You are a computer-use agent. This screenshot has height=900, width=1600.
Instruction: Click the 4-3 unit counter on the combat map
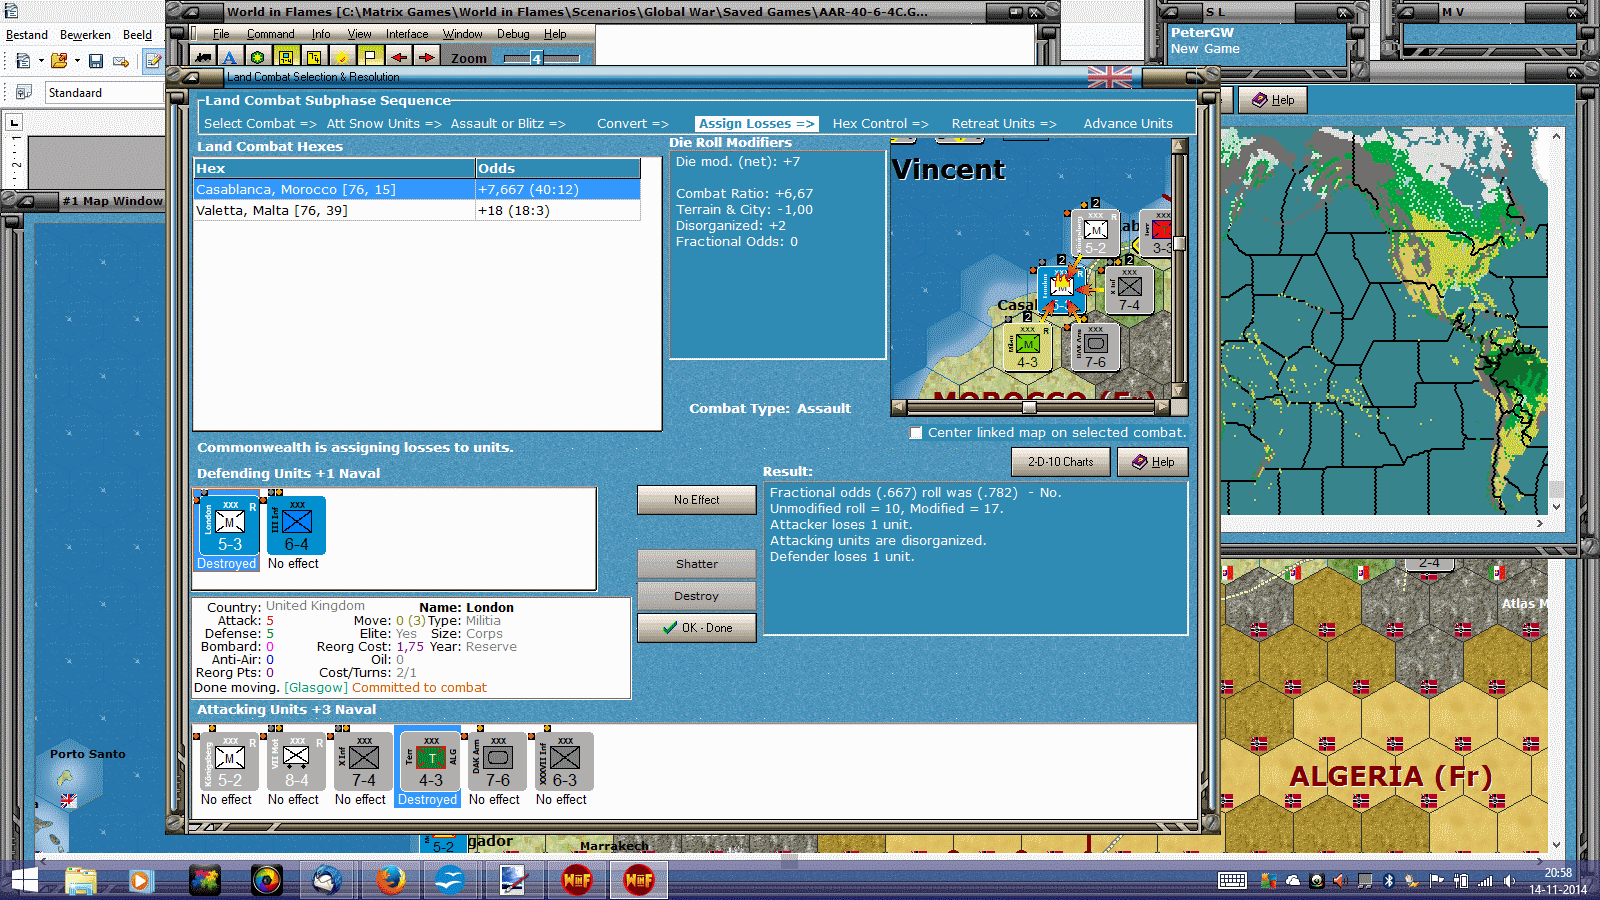pos(1027,347)
